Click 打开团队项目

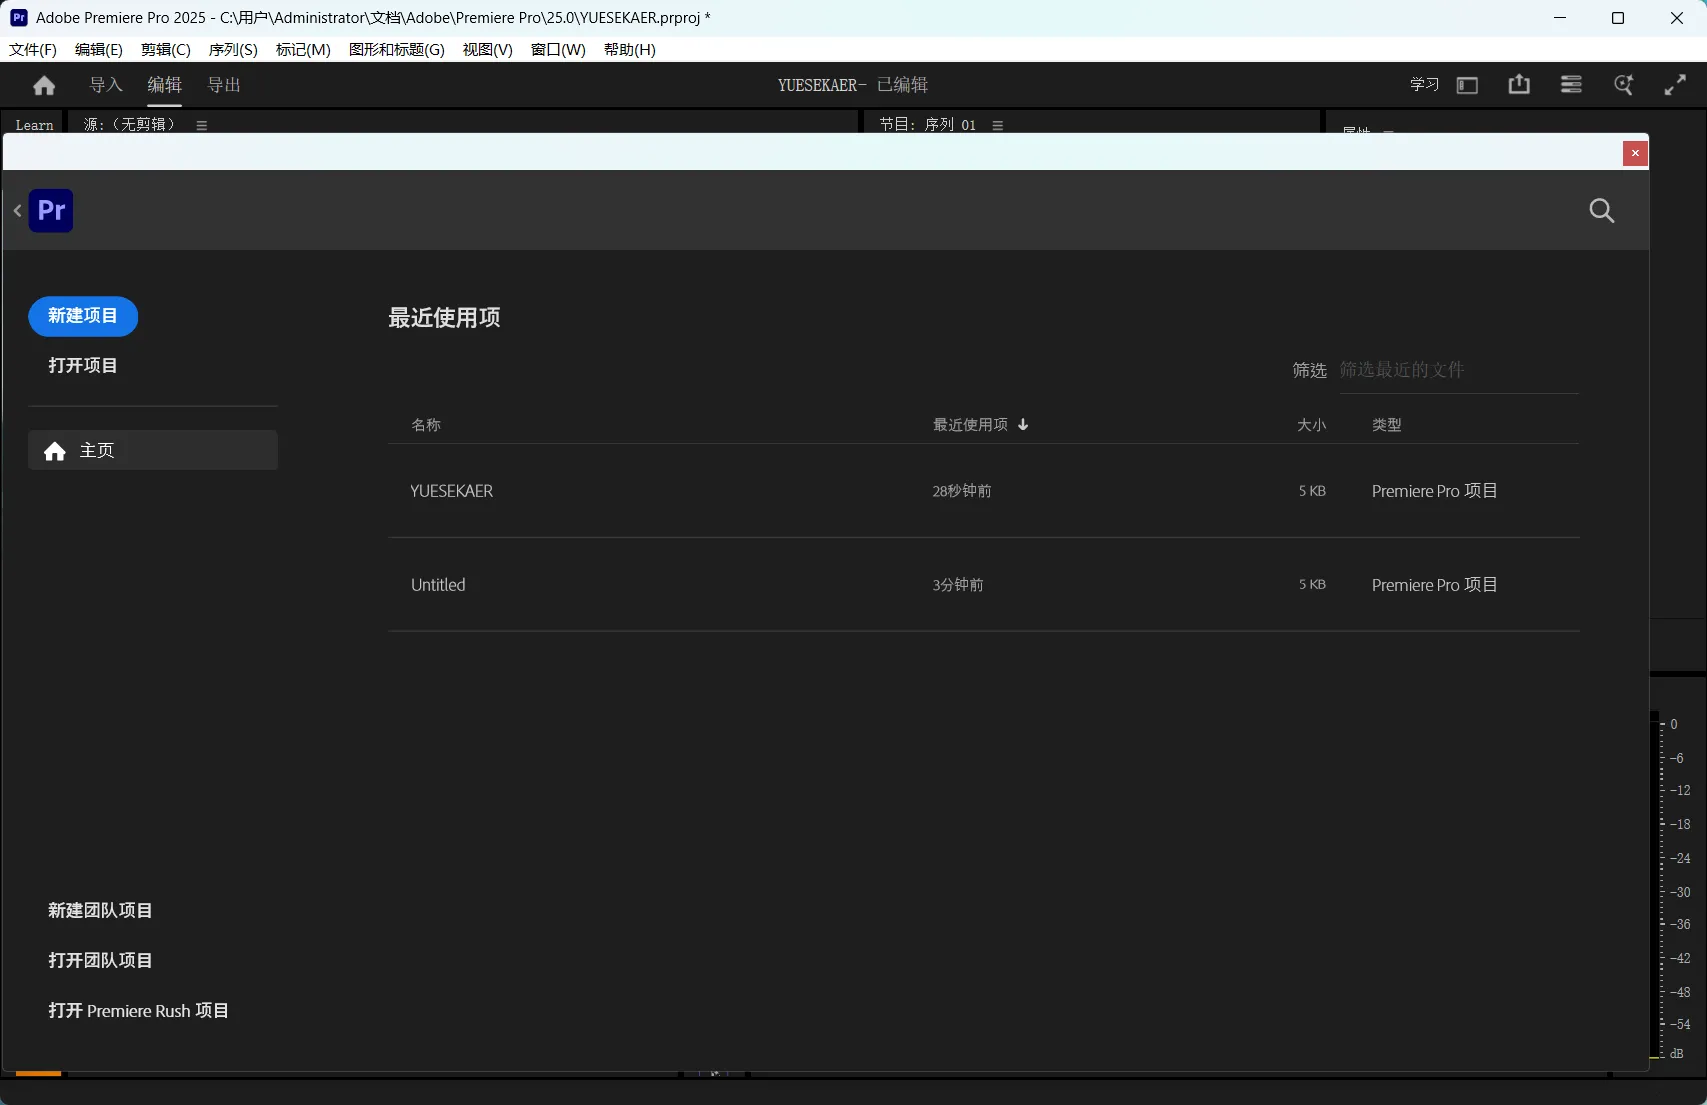[x=100, y=961]
